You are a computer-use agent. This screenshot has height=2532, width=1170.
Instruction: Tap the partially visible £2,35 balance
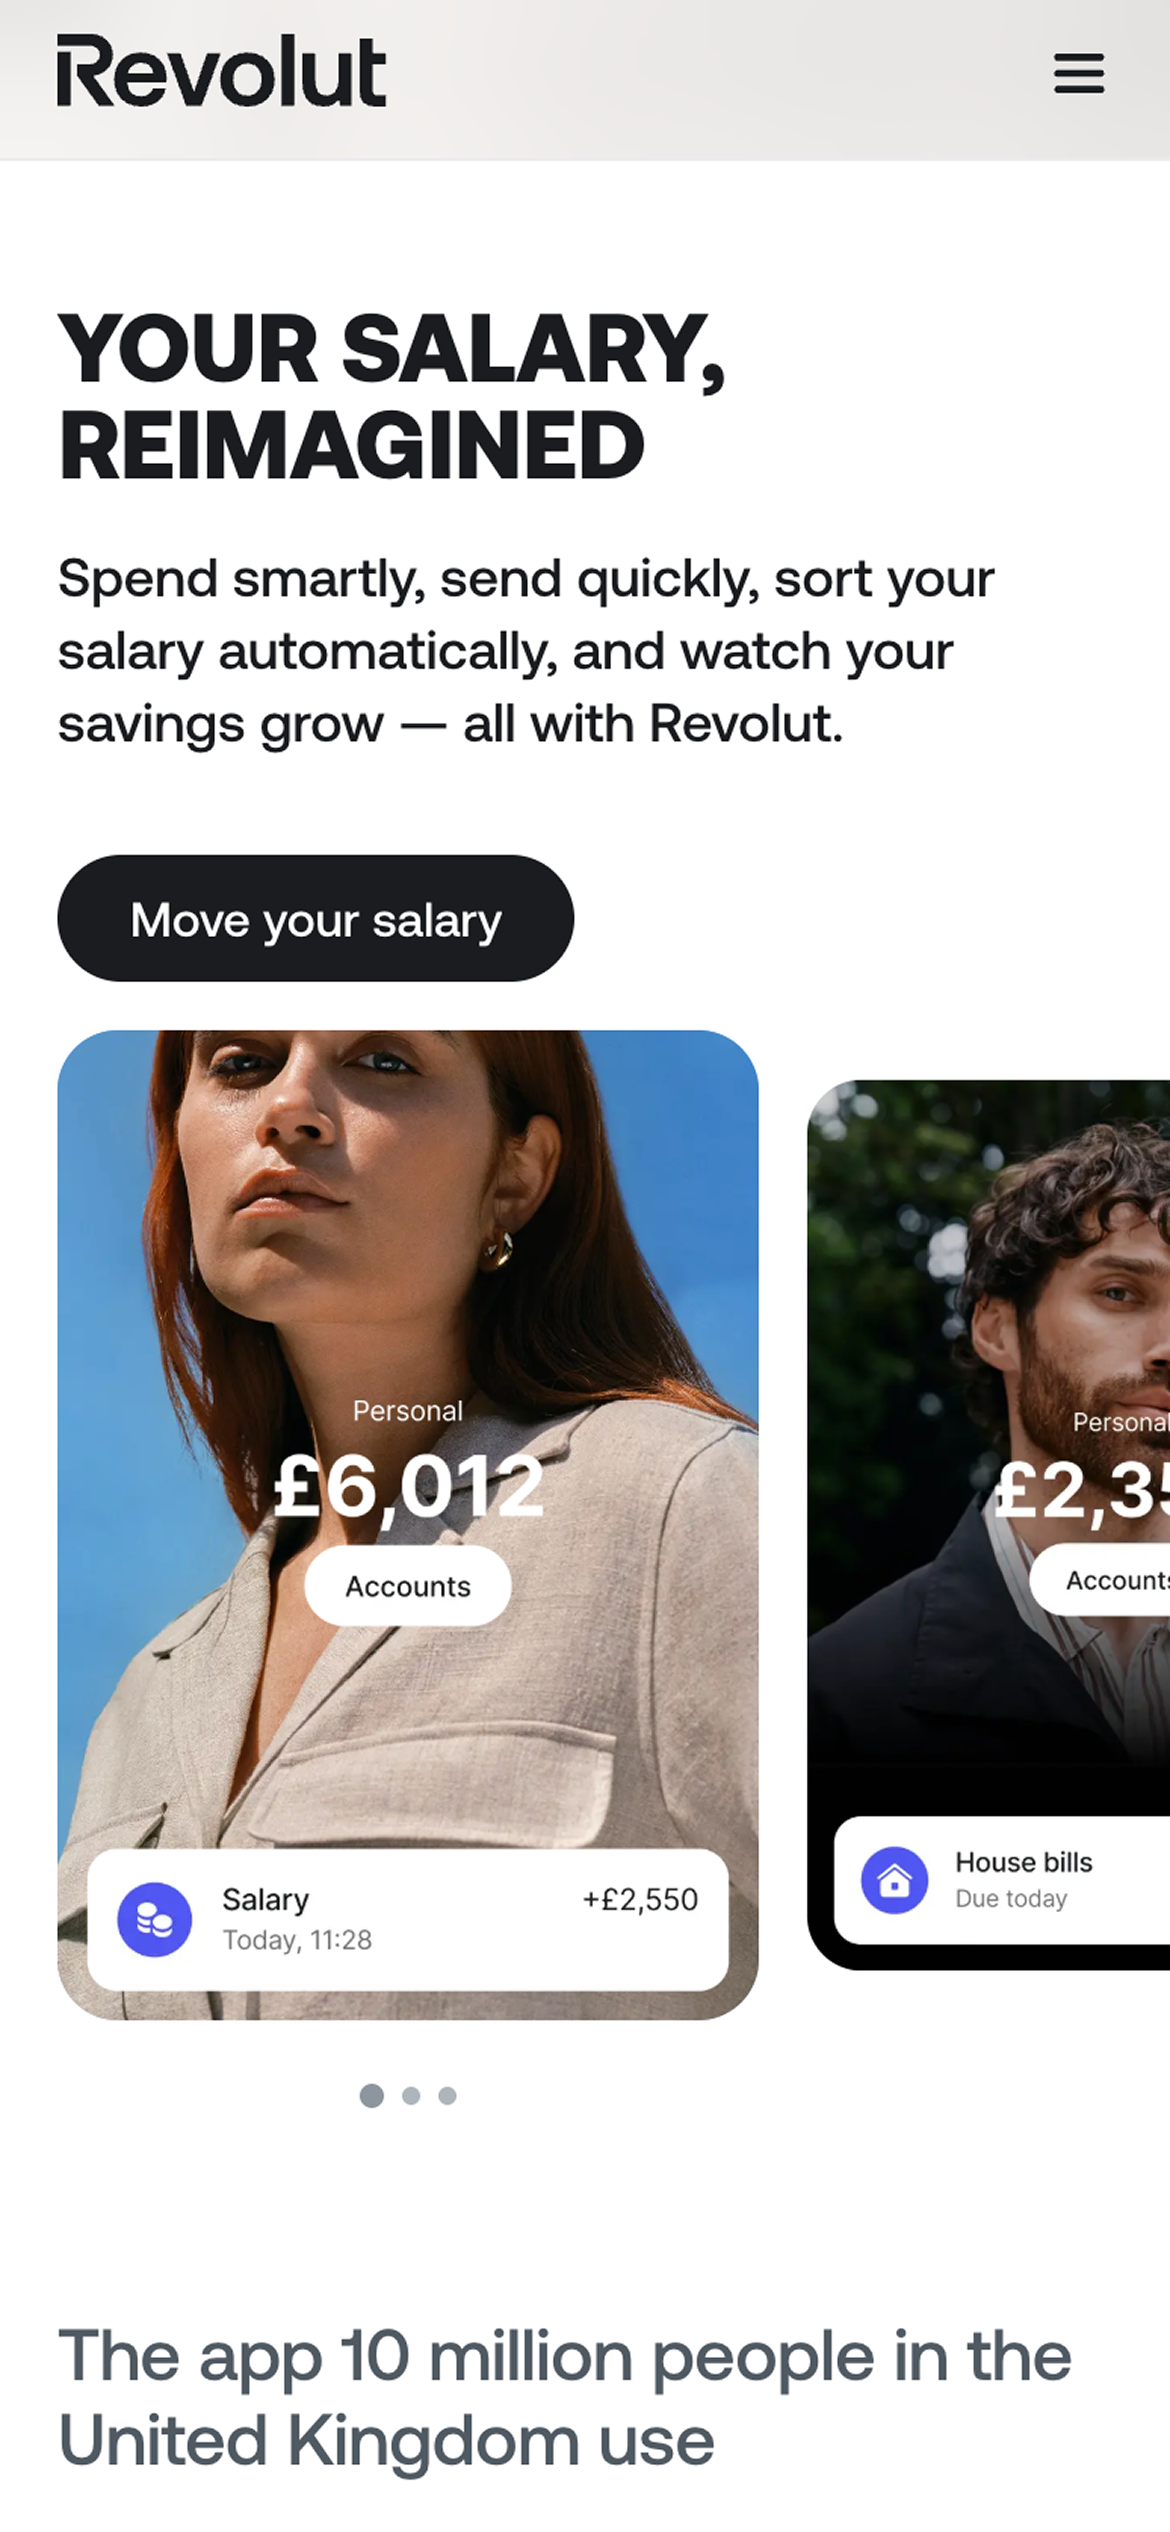[1082, 1491]
